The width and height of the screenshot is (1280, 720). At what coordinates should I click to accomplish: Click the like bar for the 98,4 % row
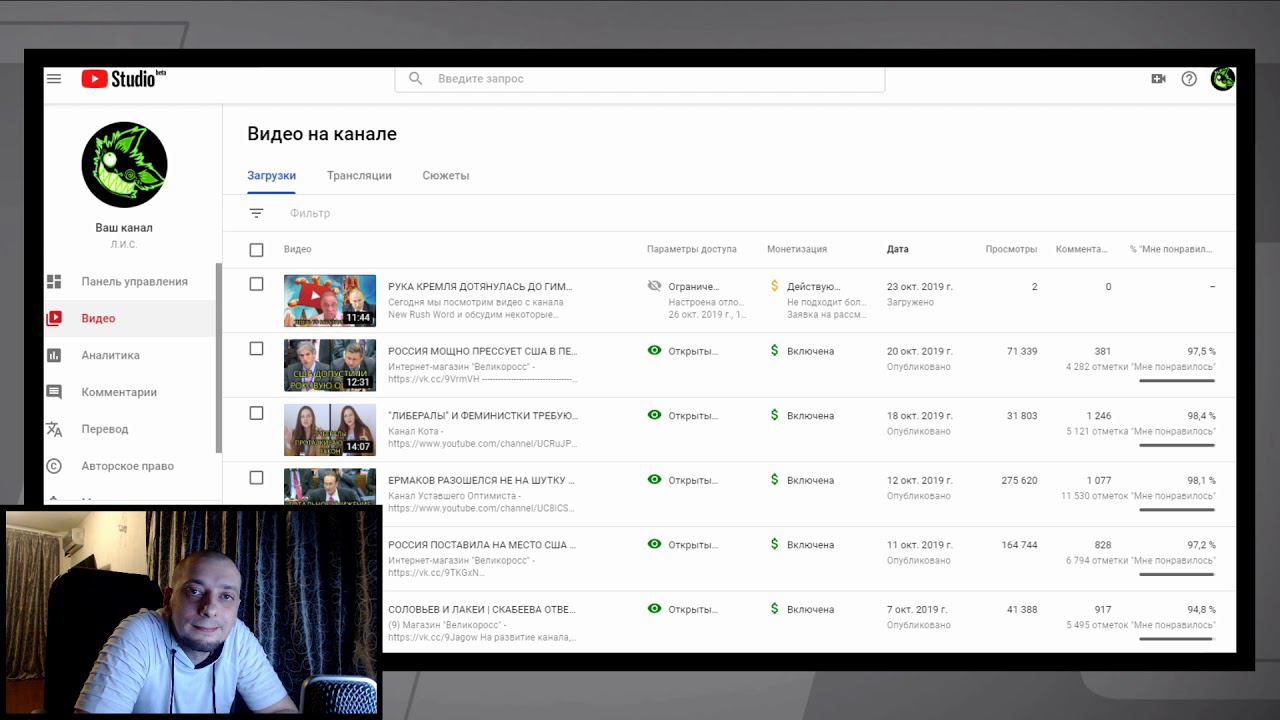tap(1177, 445)
